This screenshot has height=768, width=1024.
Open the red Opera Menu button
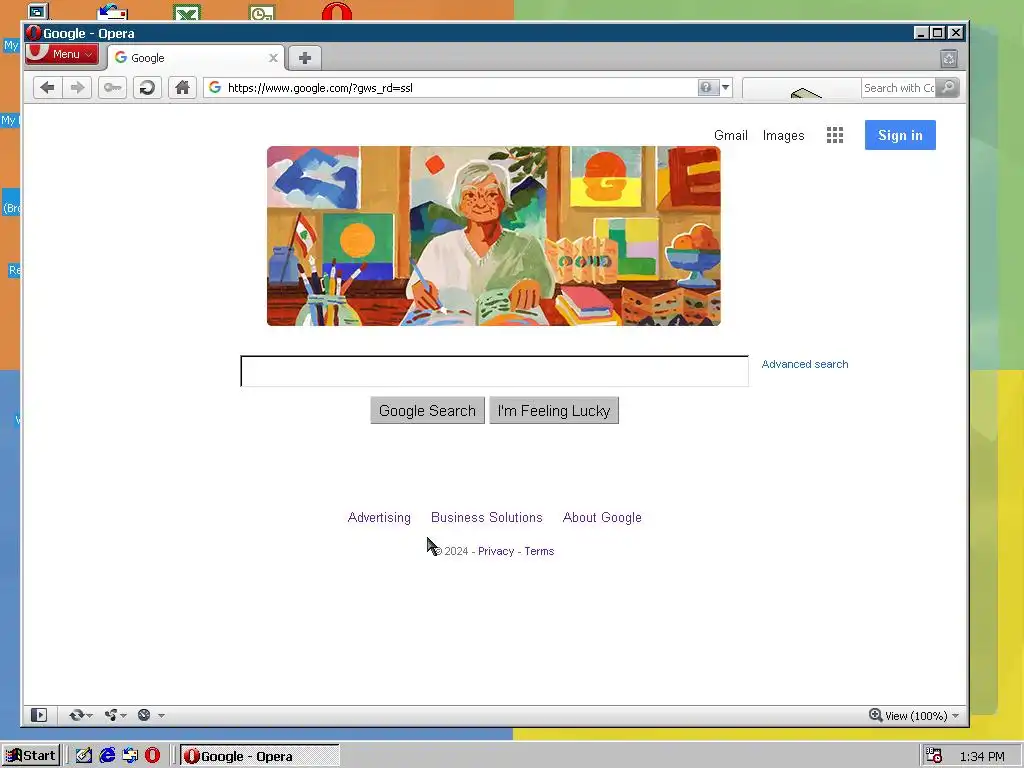61,54
